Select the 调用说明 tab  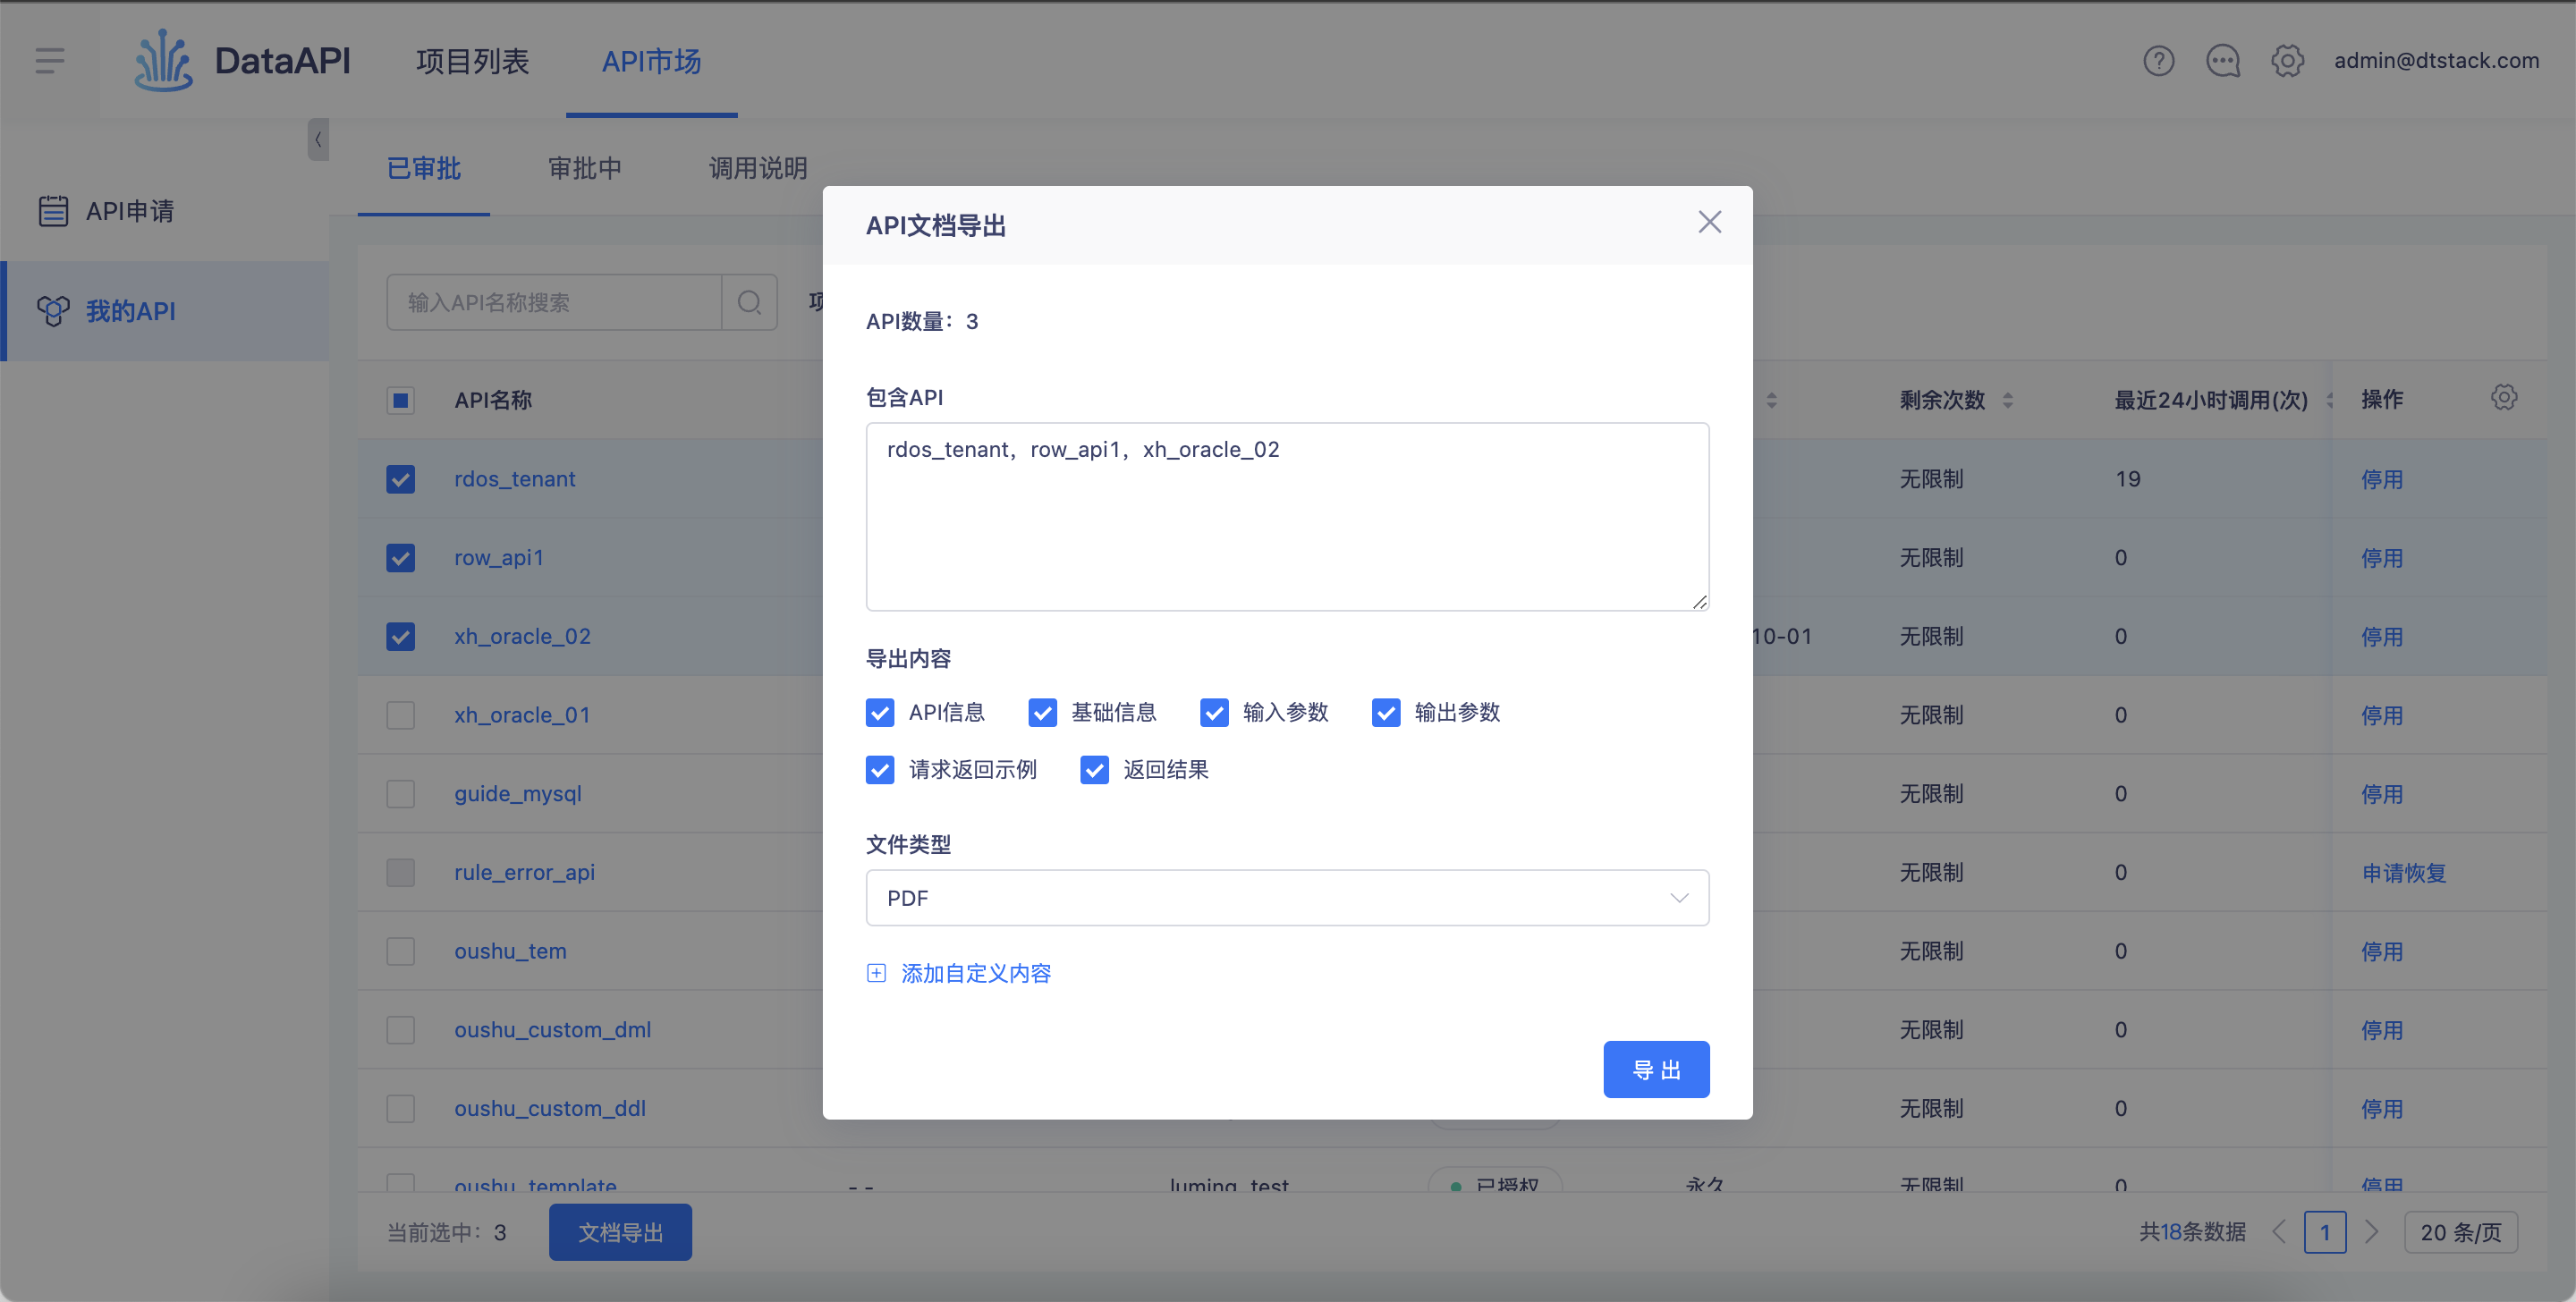(758, 168)
